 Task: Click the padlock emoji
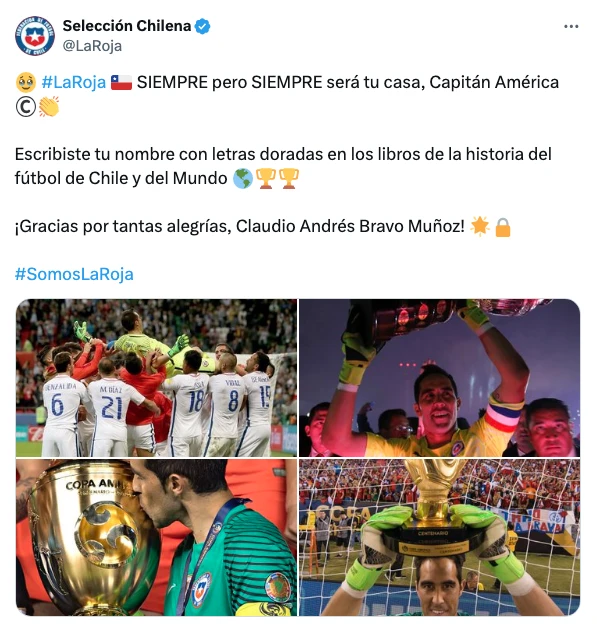coord(503,227)
